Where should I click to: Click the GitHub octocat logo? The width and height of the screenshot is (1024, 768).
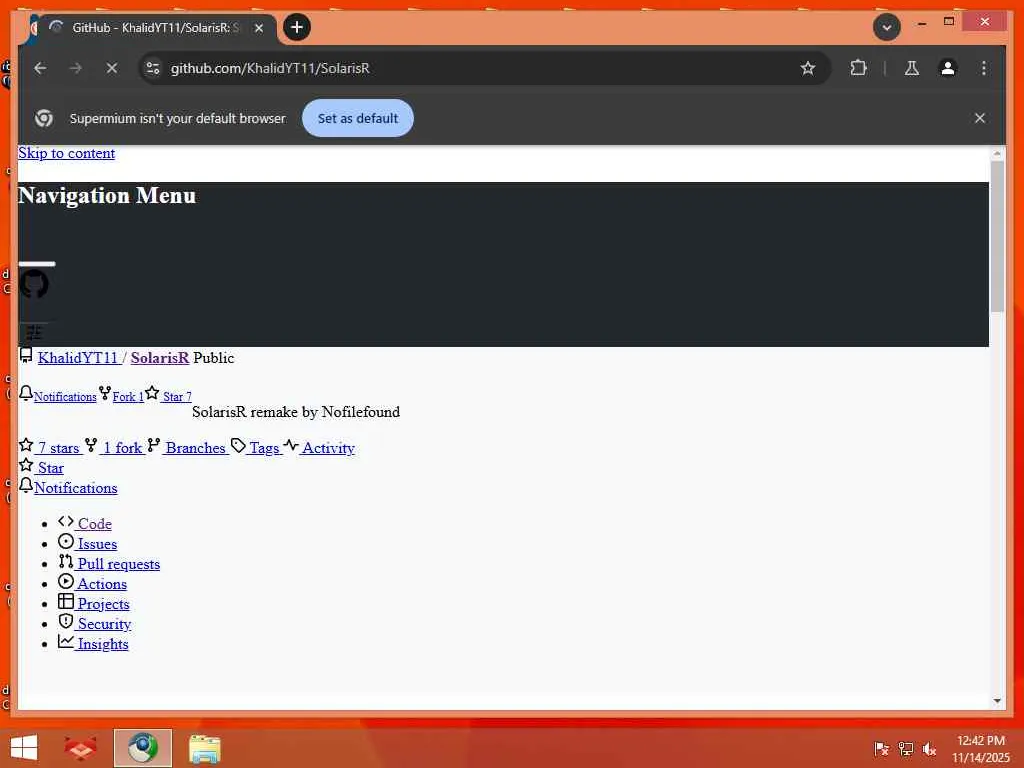point(34,285)
